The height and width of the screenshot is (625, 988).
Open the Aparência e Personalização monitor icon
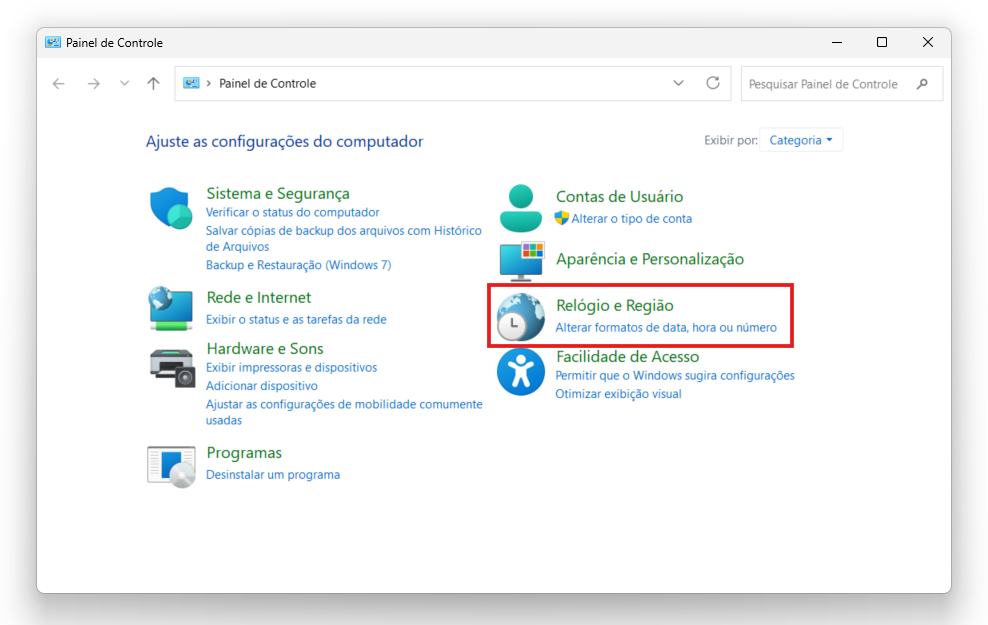[x=520, y=260]
